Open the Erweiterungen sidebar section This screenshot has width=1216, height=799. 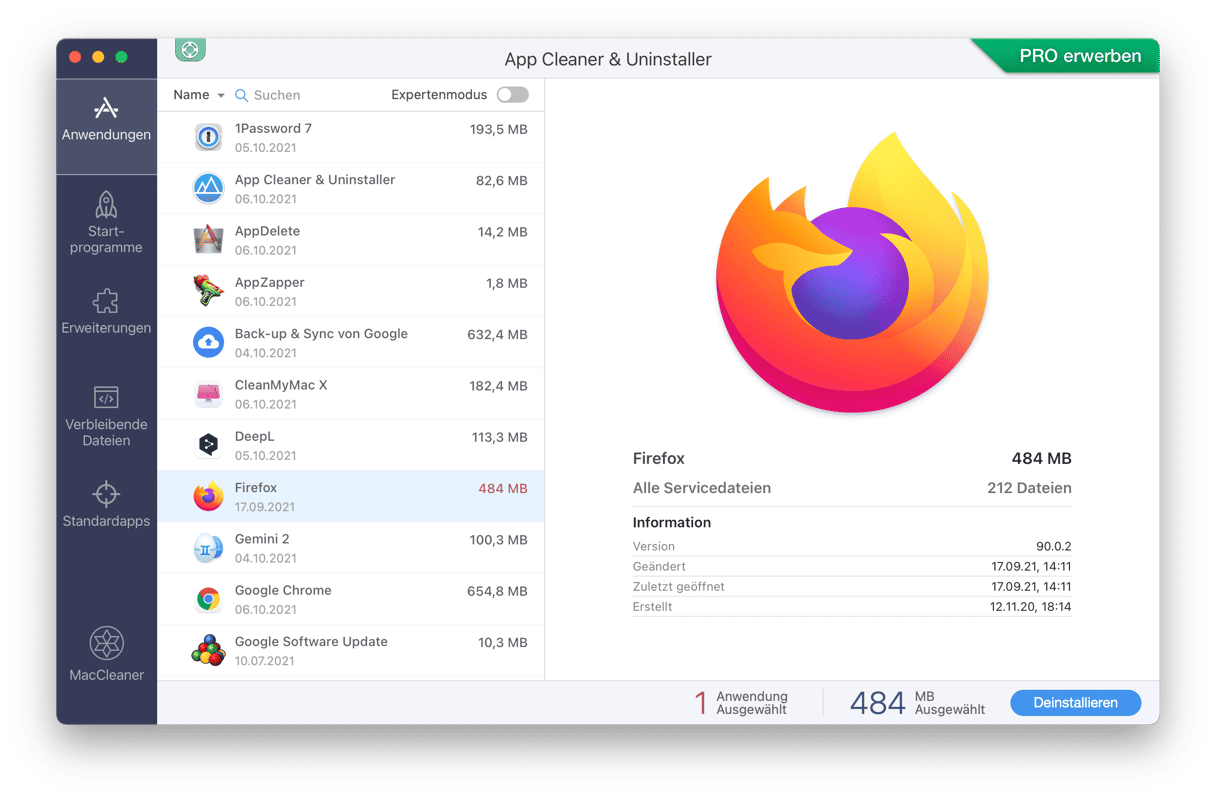(x=106, y=311)
